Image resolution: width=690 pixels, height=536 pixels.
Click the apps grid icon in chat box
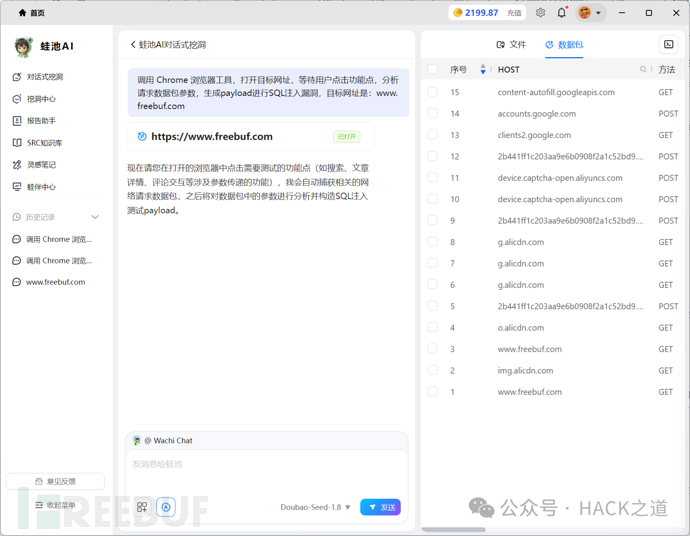click(142, 507)
